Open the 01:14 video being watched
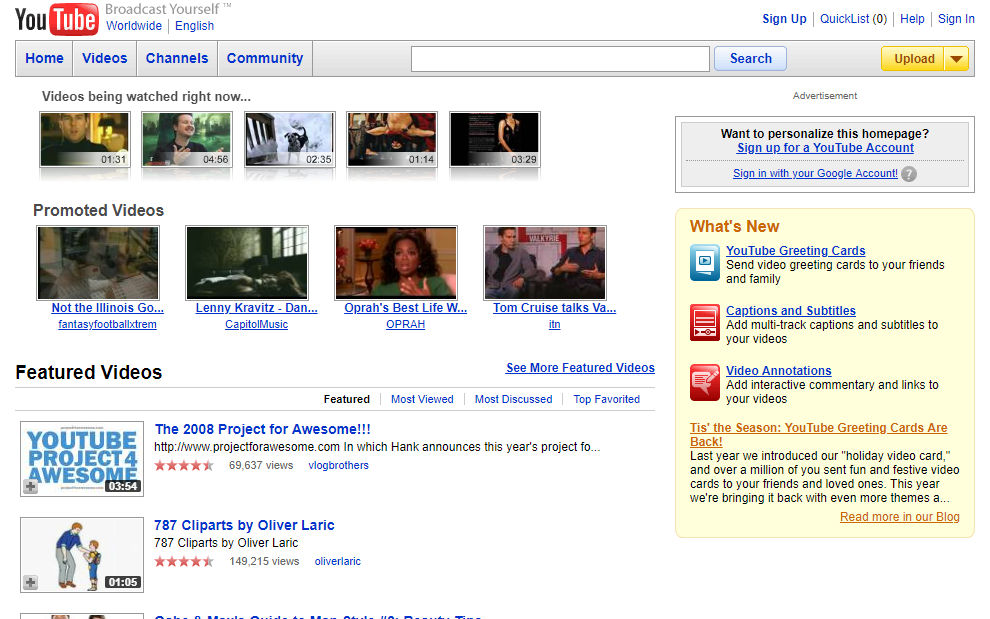 pyautogui.click(x=392, y=140)
